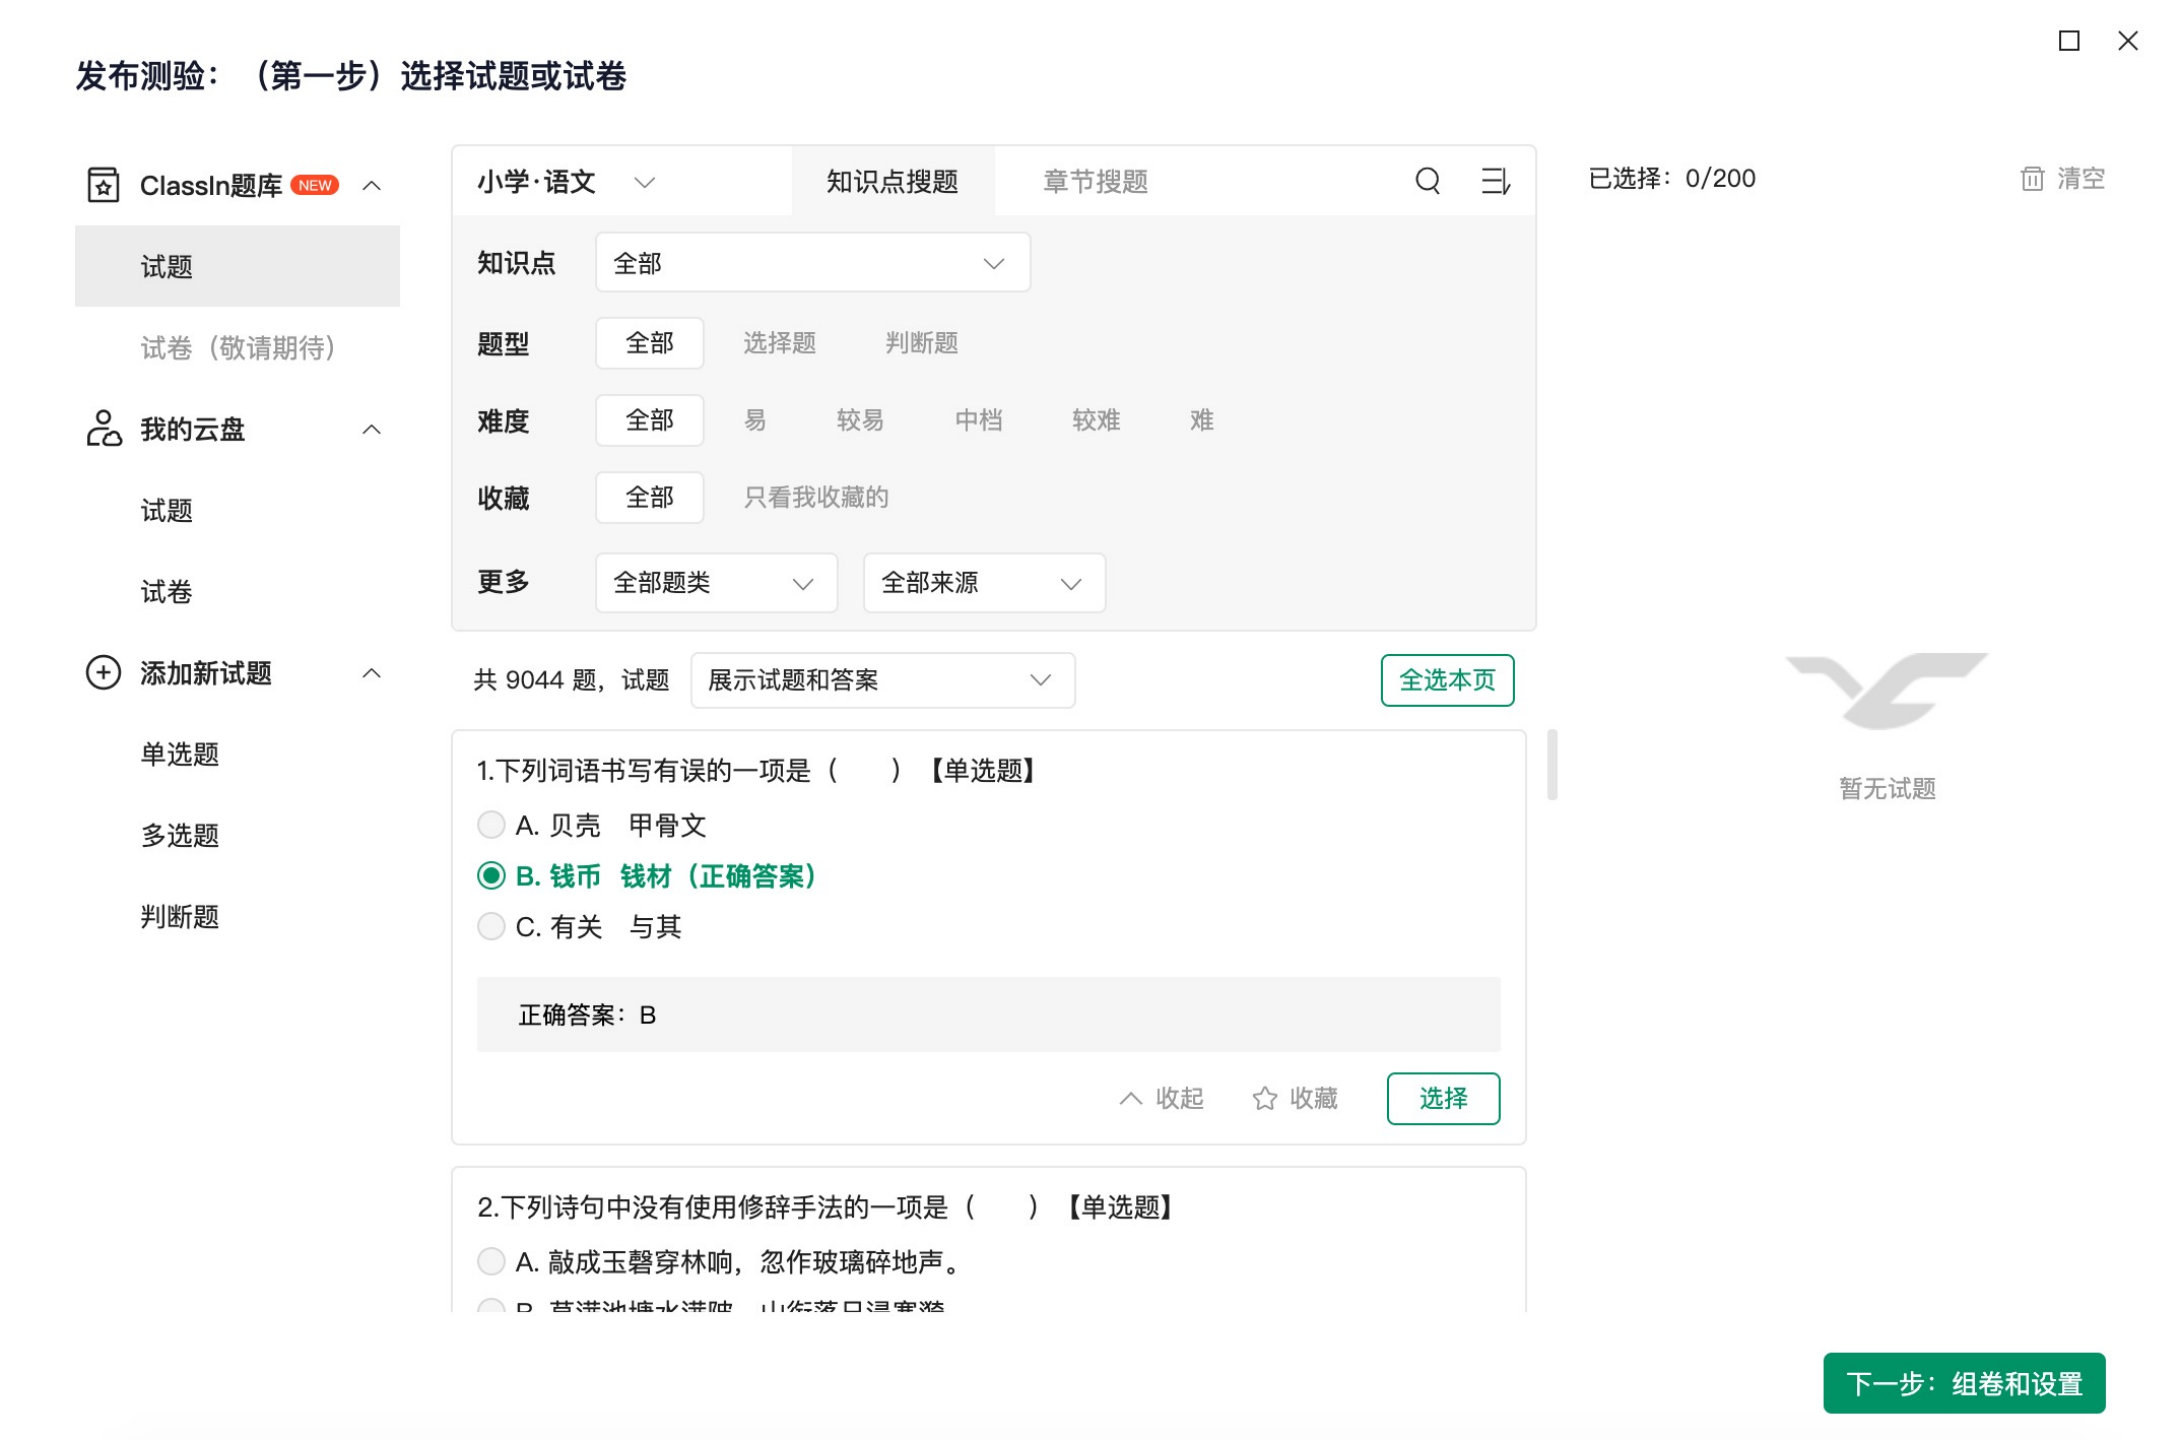The image size is (2181, 1440).
Task: Add a new 多选题
Action: 179,834
